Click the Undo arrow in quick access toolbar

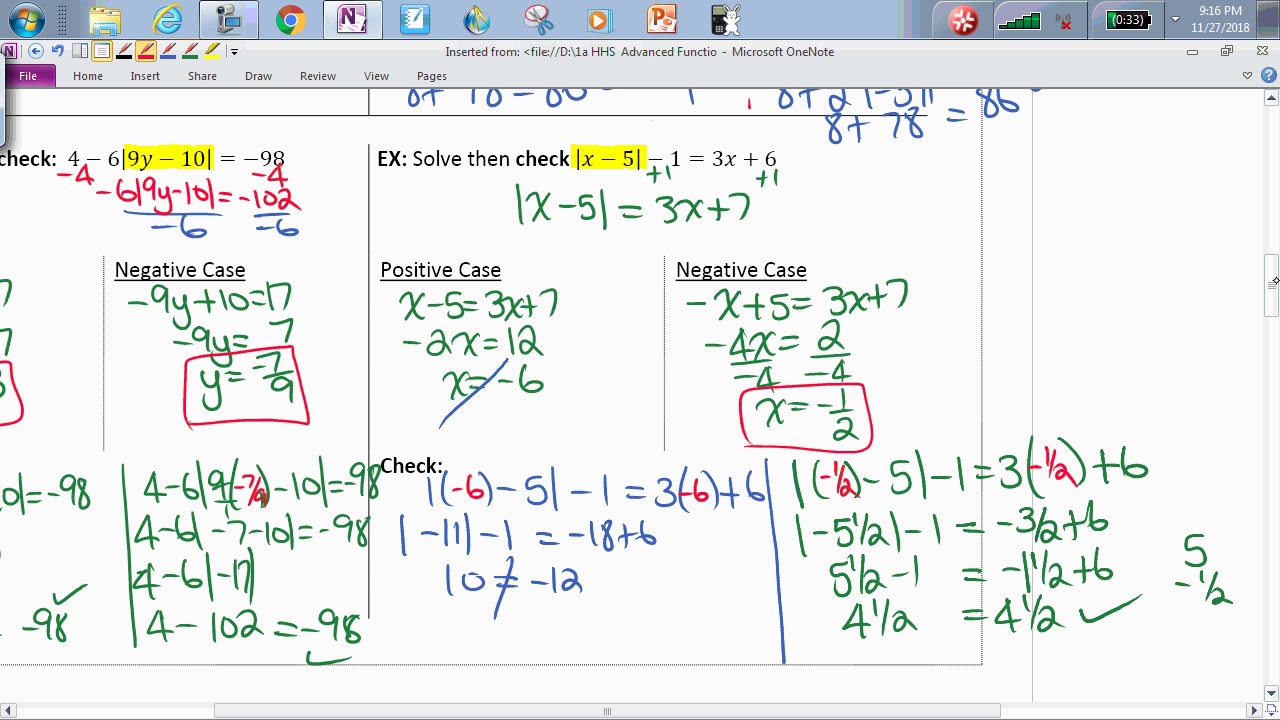58,51
